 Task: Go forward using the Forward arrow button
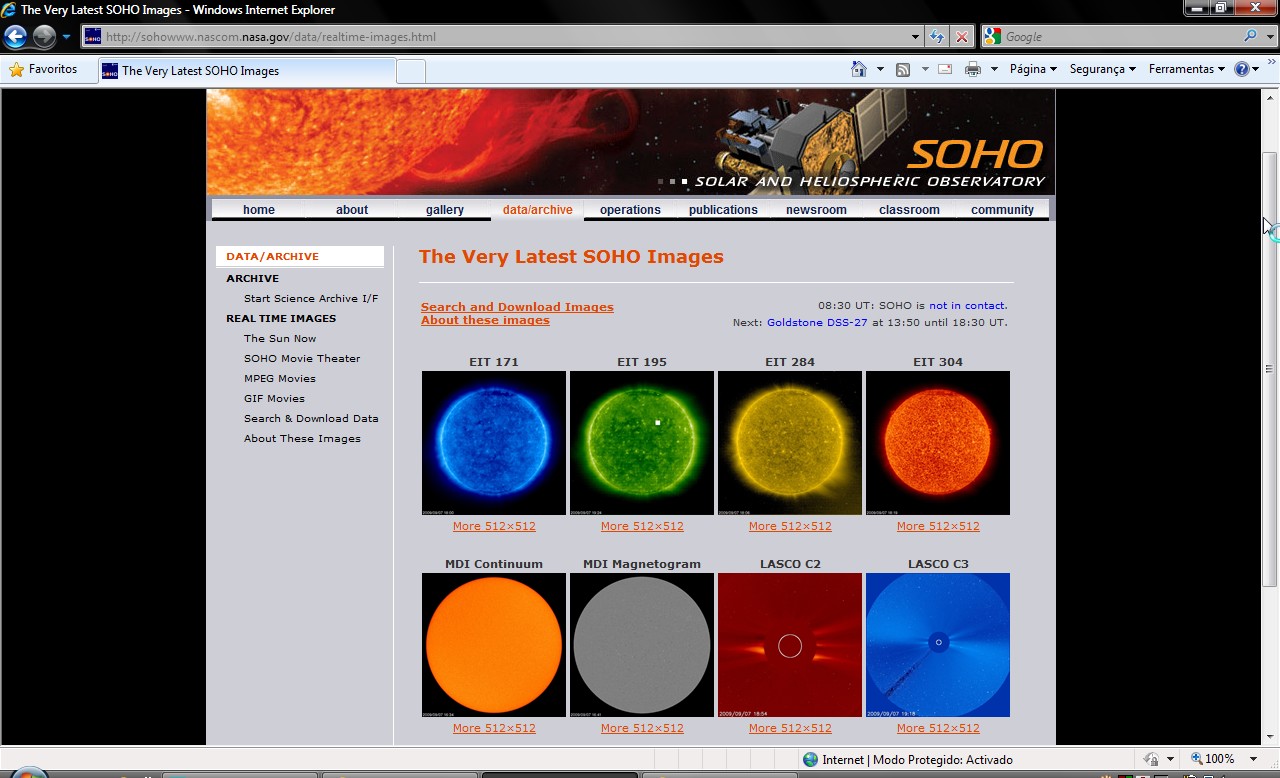coord(44,37)
